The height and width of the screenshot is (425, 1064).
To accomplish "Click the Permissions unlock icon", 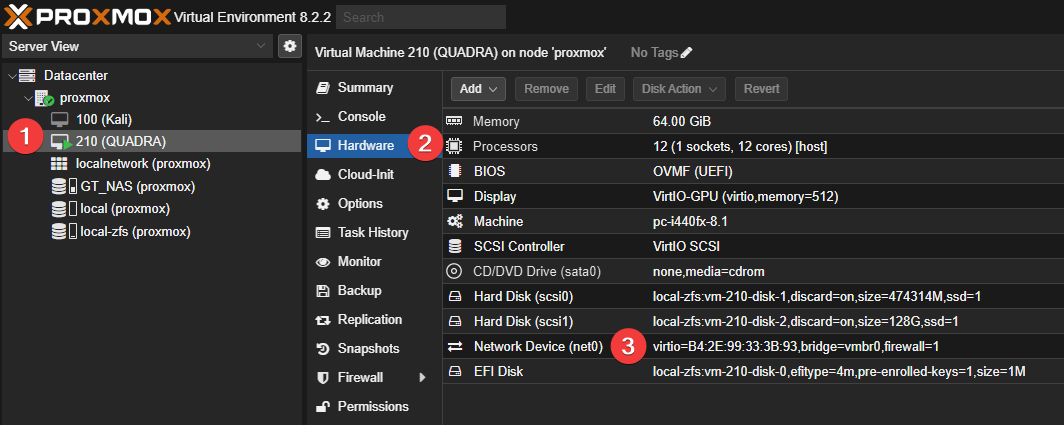I will [323, 407].
